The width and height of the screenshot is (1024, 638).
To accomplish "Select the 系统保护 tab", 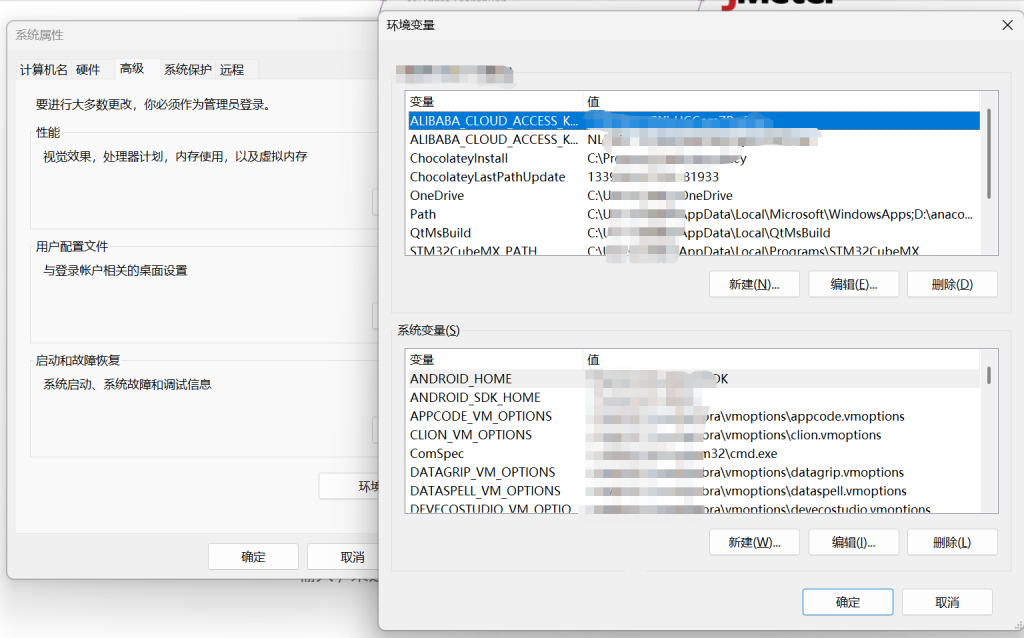I will point(188,69).
